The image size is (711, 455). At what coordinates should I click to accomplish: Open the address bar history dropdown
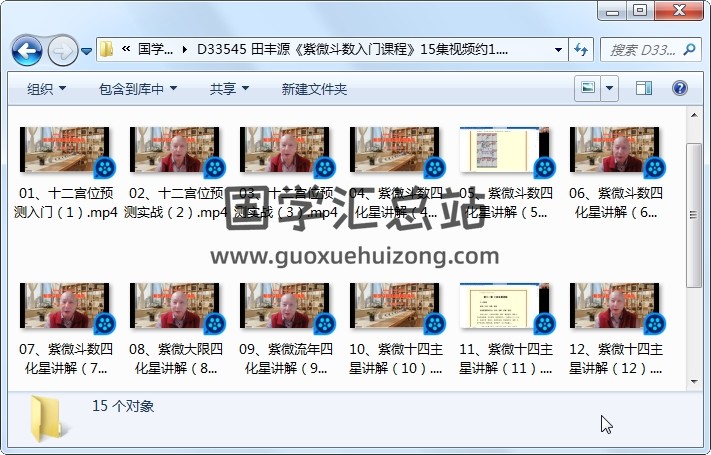tap(558, 49)
